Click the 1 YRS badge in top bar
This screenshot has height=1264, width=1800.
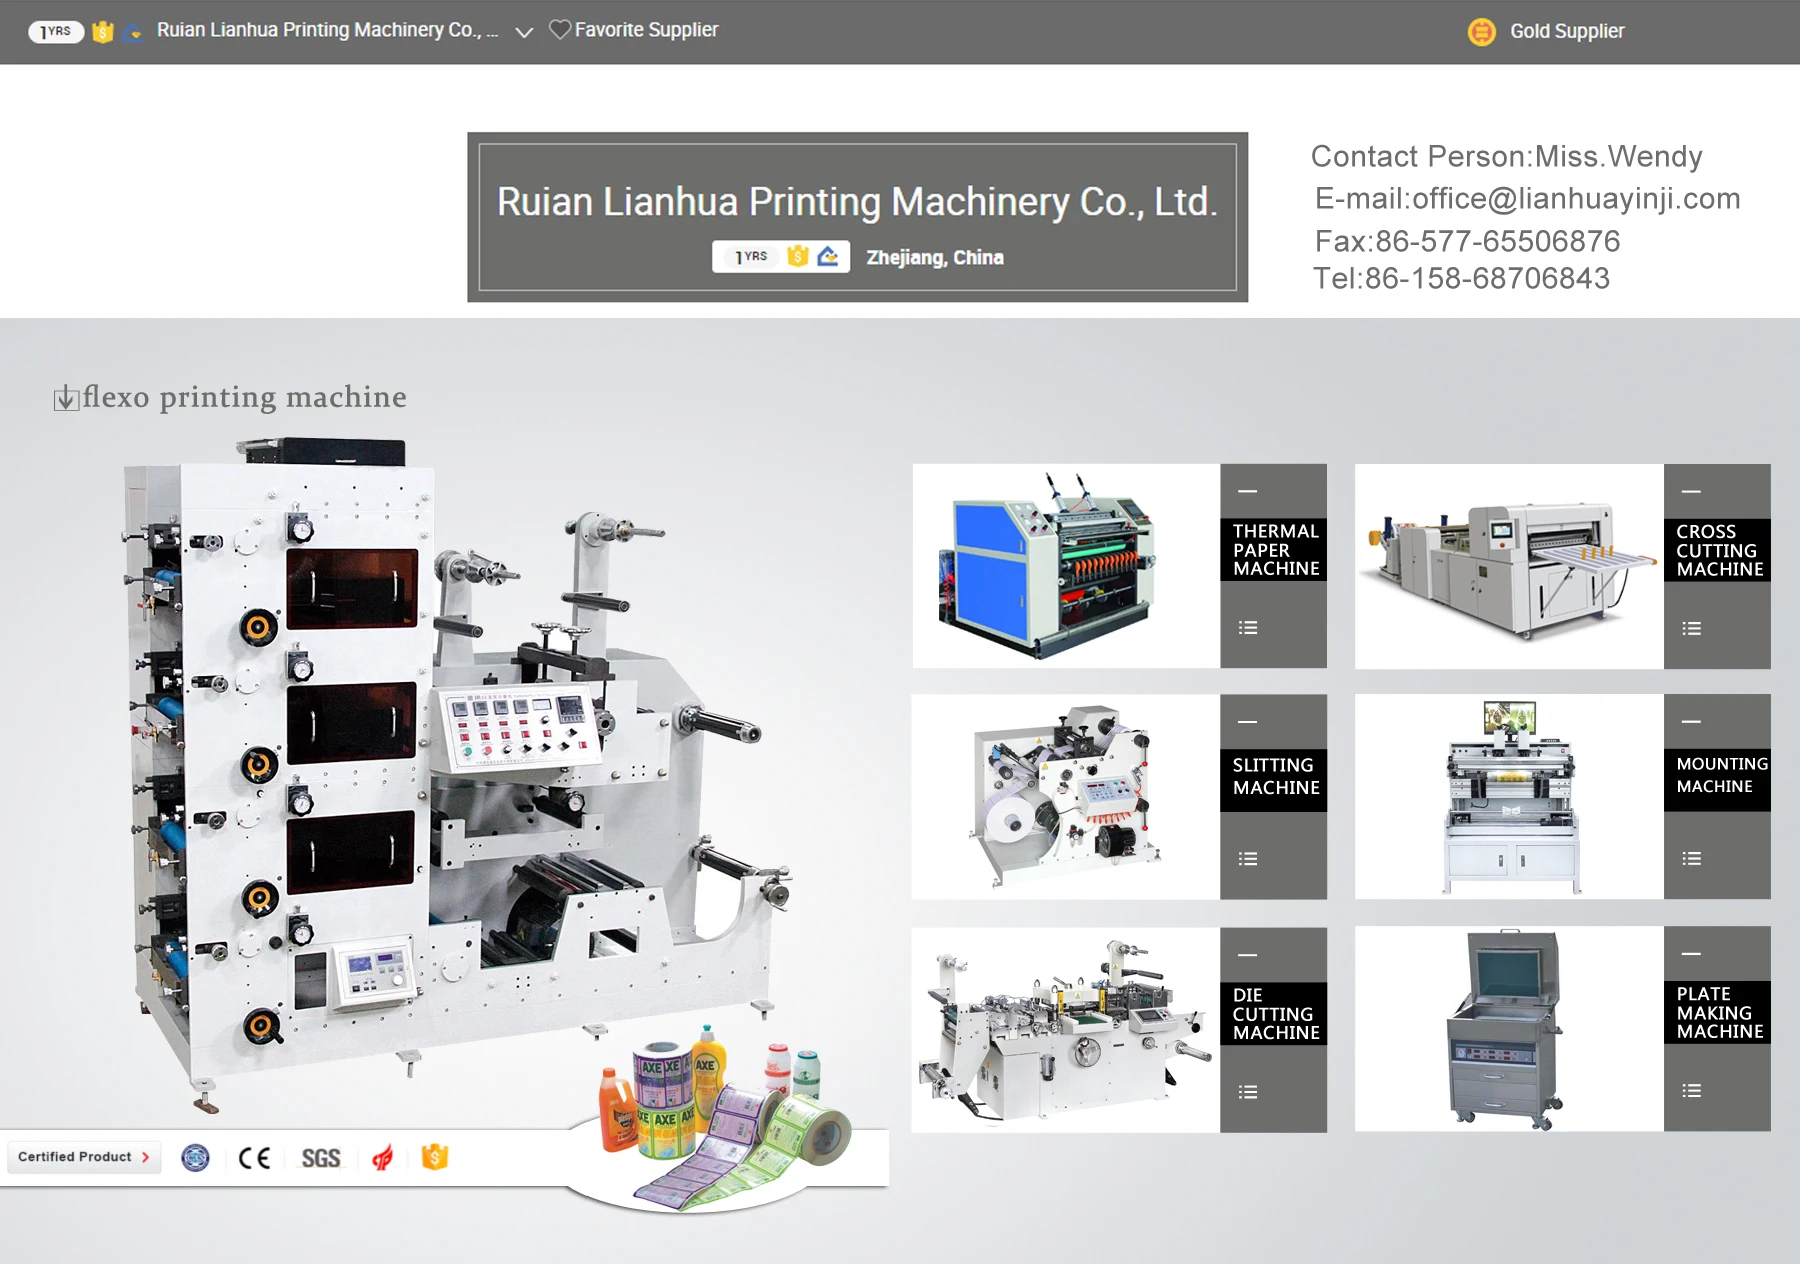[56, 32]
